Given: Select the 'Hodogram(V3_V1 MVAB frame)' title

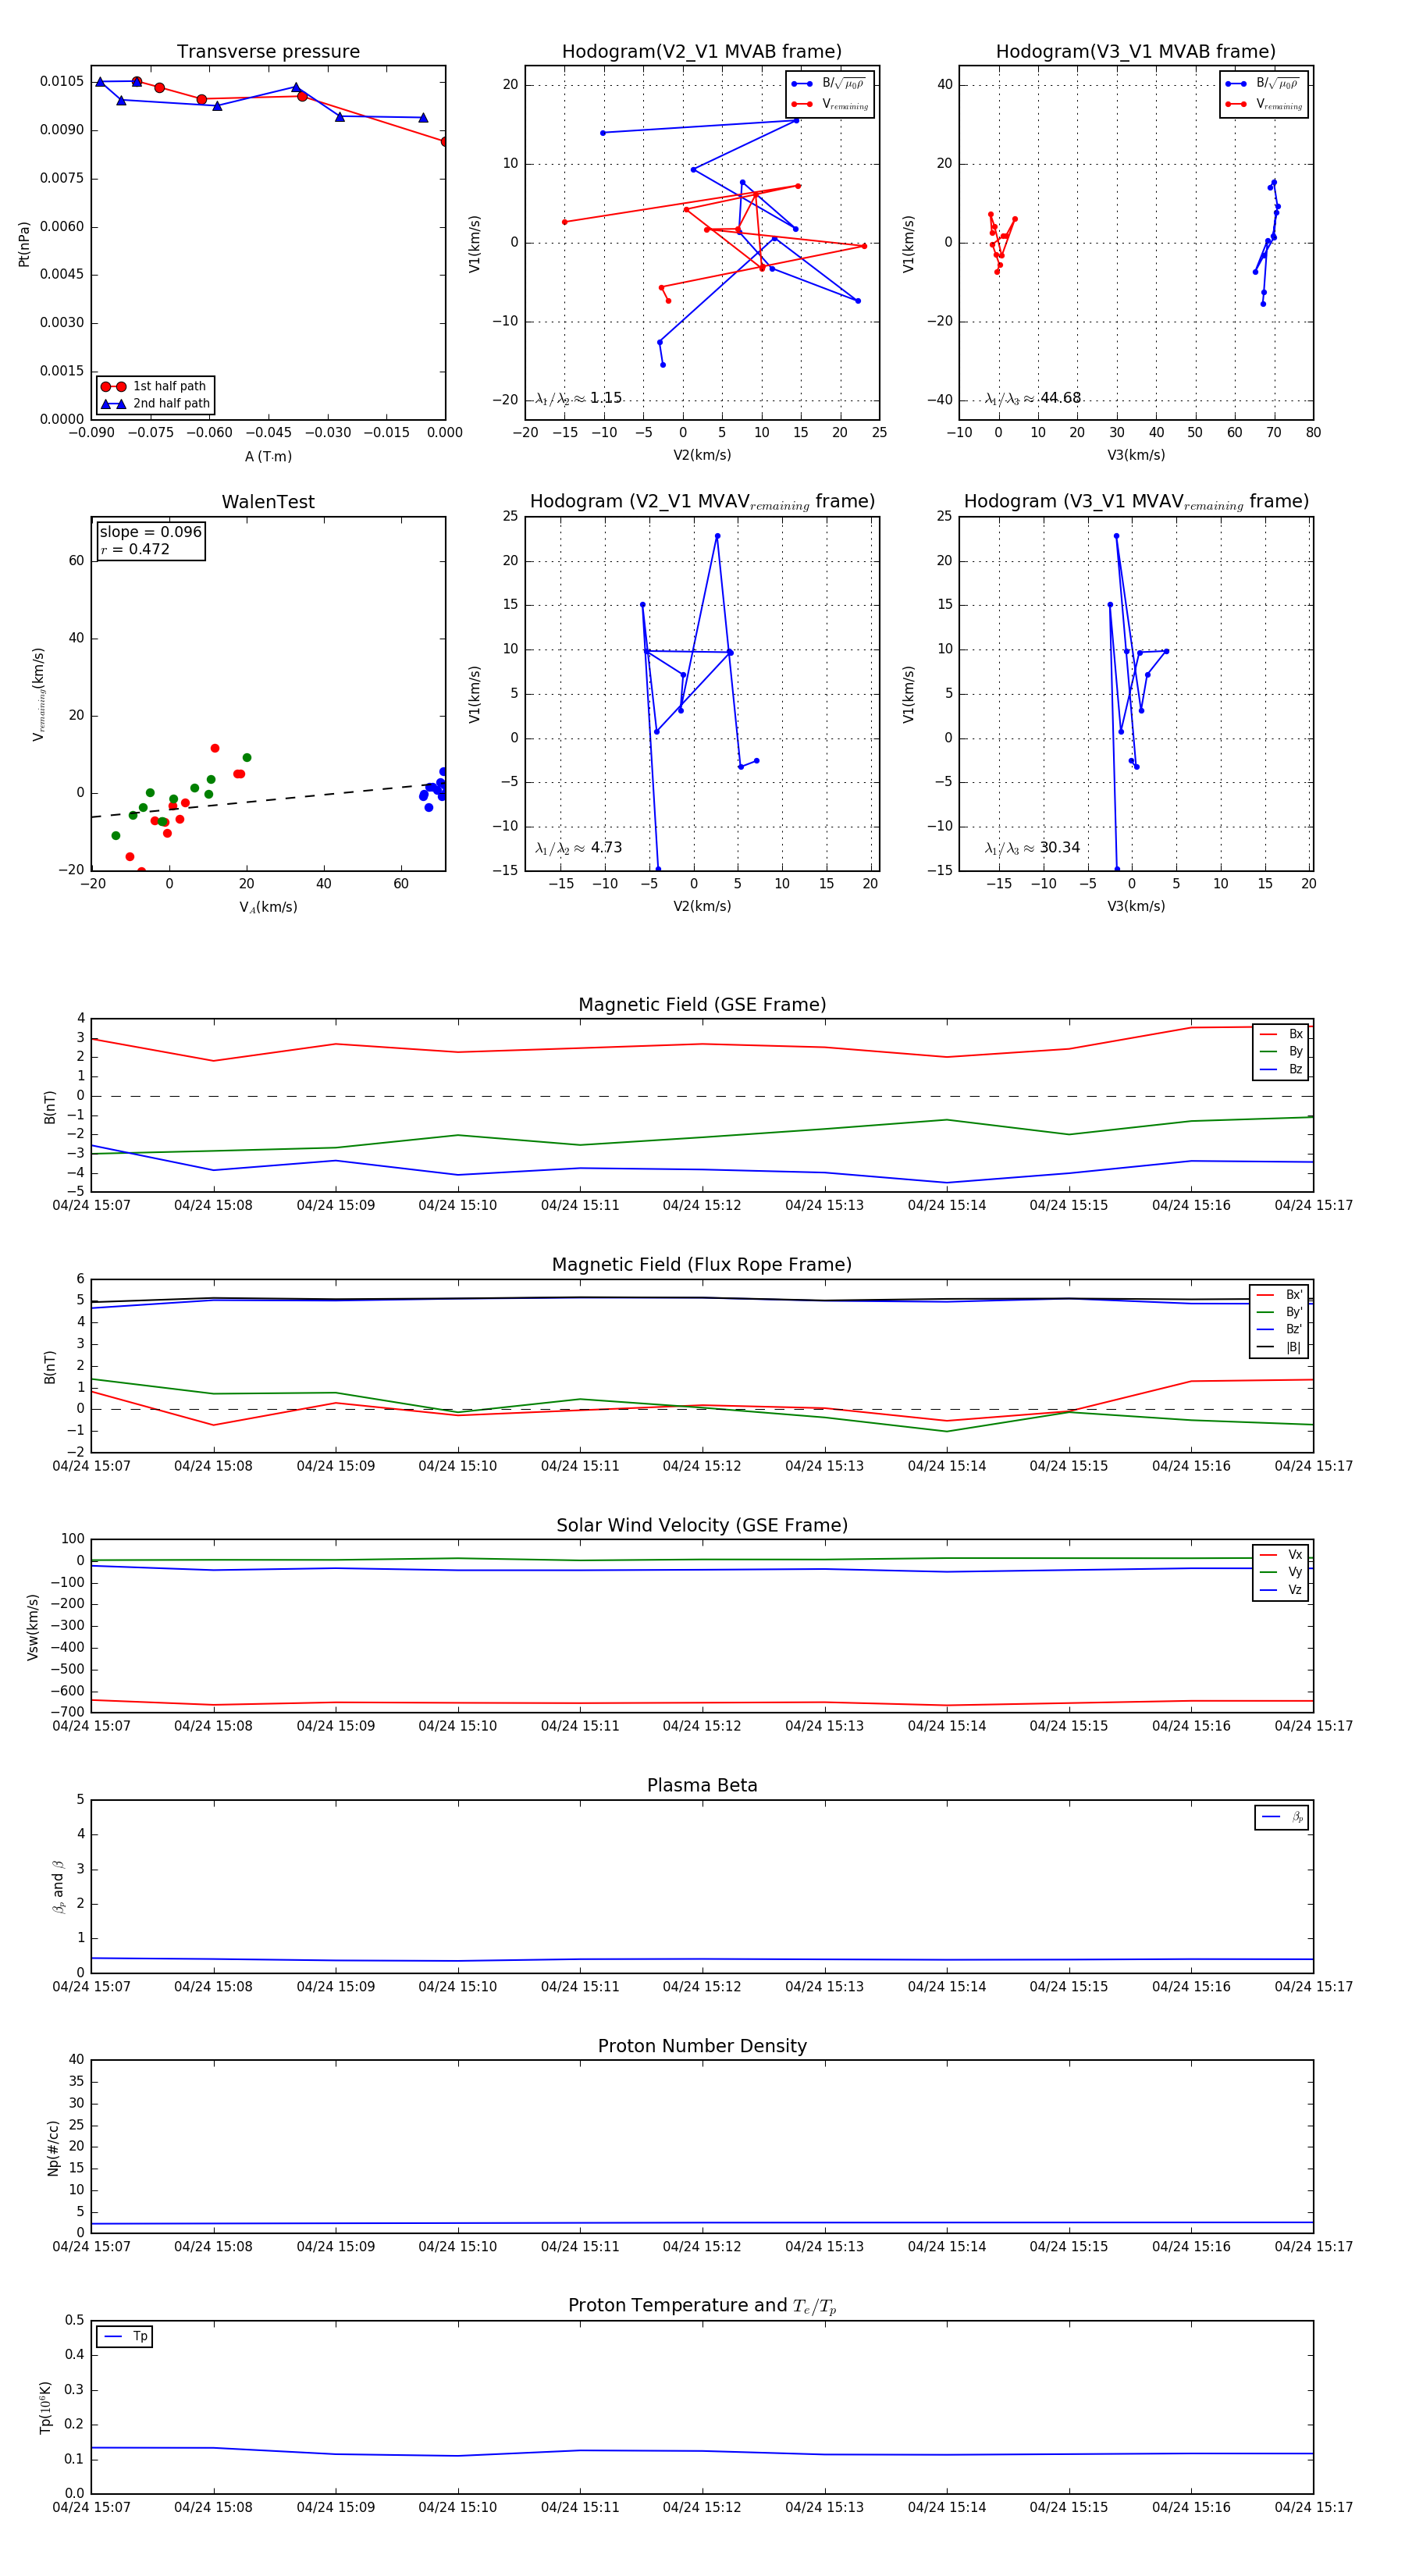Looking at the screenshot, I should [1135, 51].
